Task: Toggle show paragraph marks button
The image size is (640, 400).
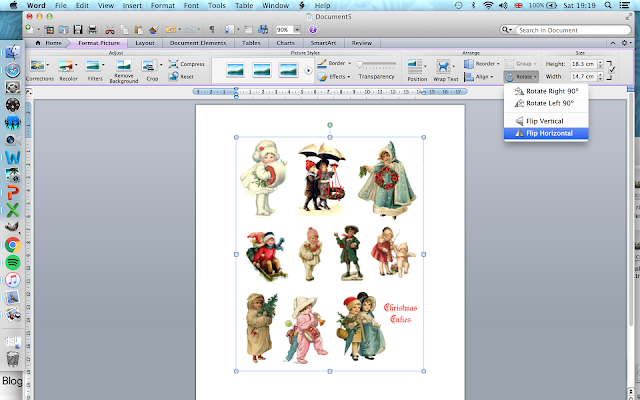Action: coord(212,29)
